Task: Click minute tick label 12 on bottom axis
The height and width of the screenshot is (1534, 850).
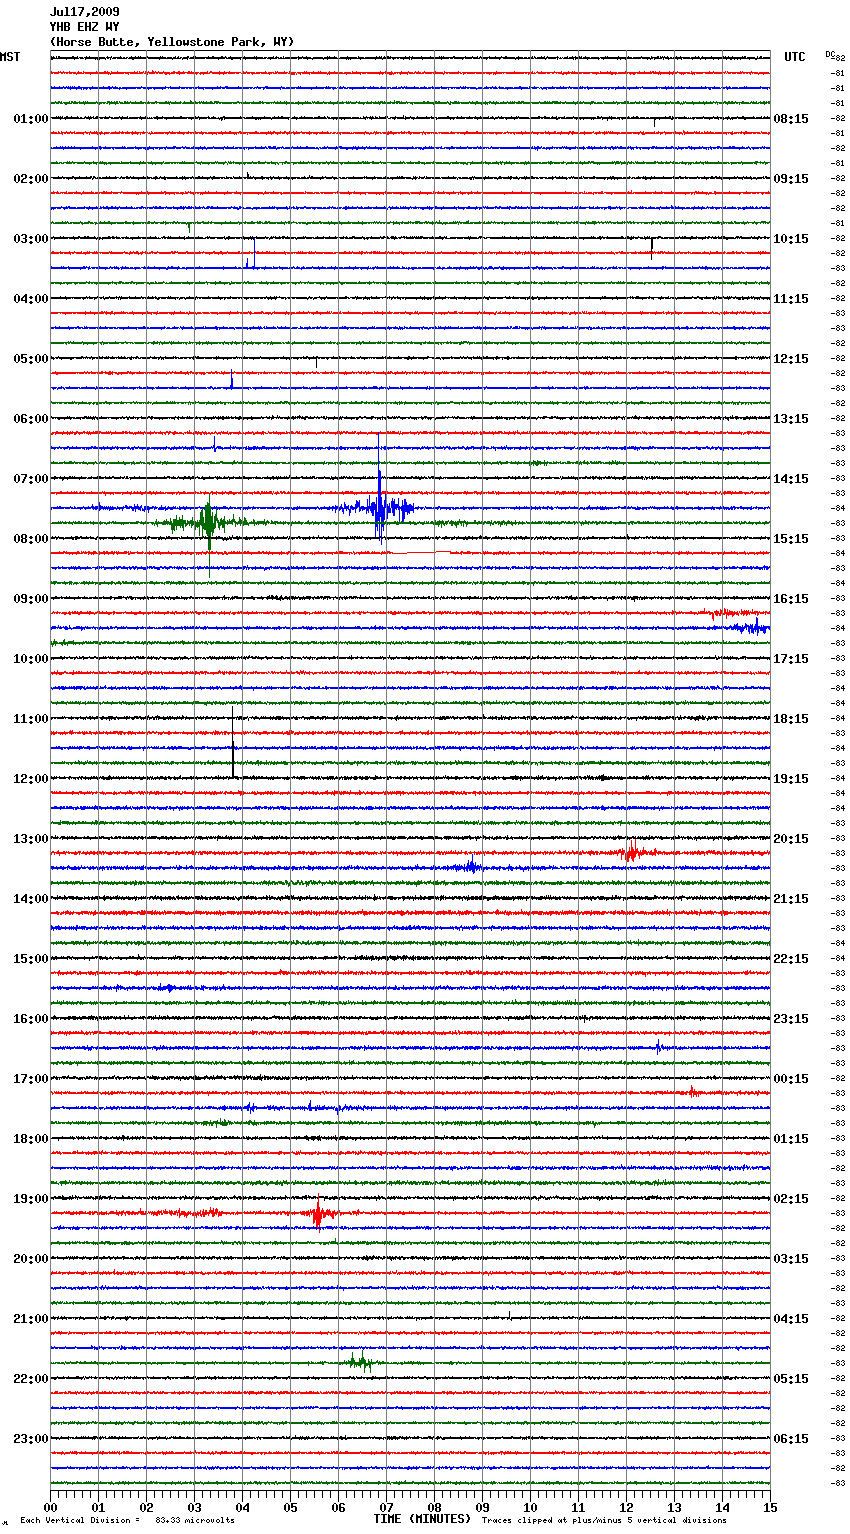Action: pos(626,1507)
